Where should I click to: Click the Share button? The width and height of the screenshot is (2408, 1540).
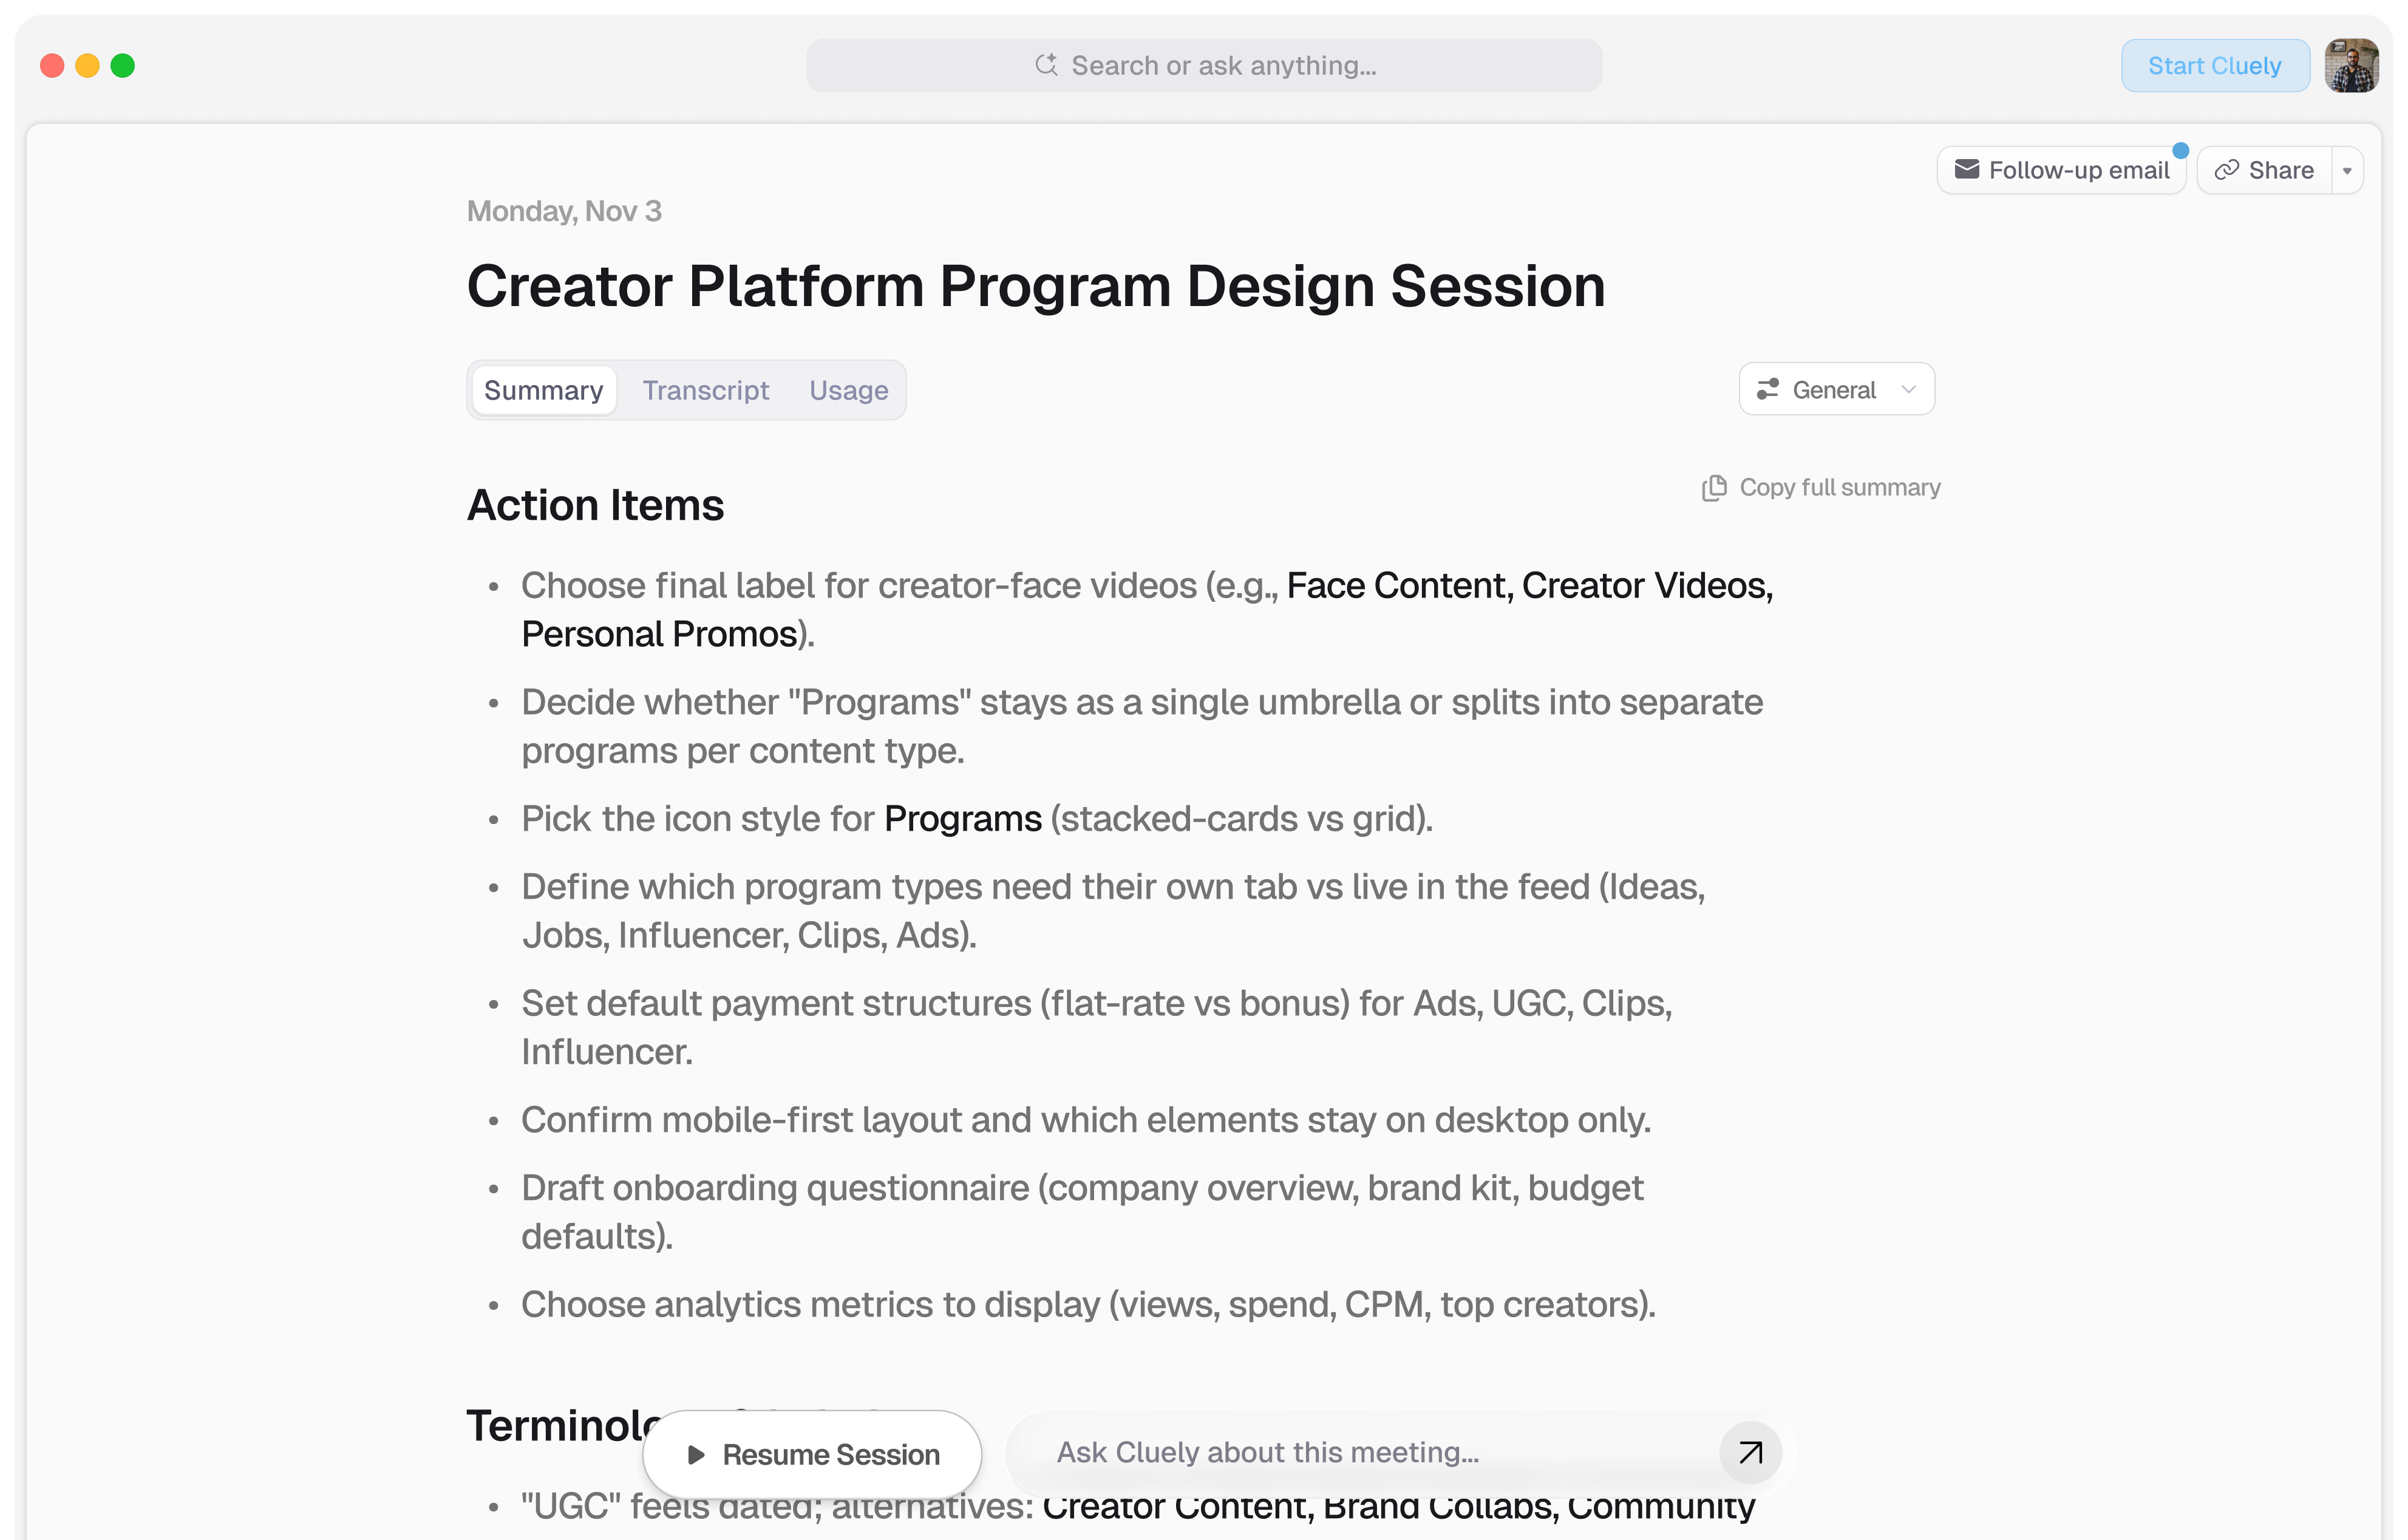tap(2266, 170)
